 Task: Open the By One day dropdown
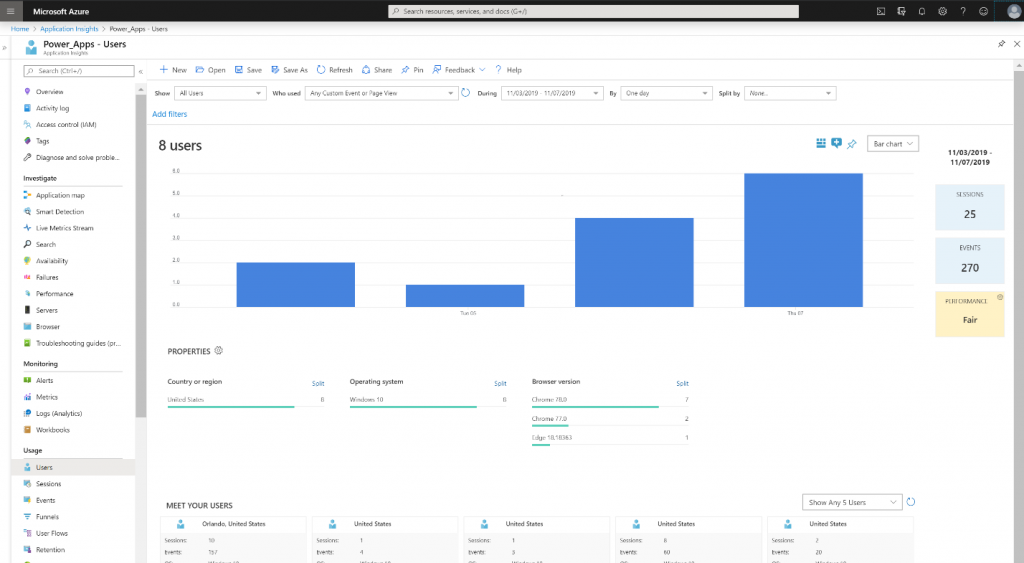pos(666,93)
